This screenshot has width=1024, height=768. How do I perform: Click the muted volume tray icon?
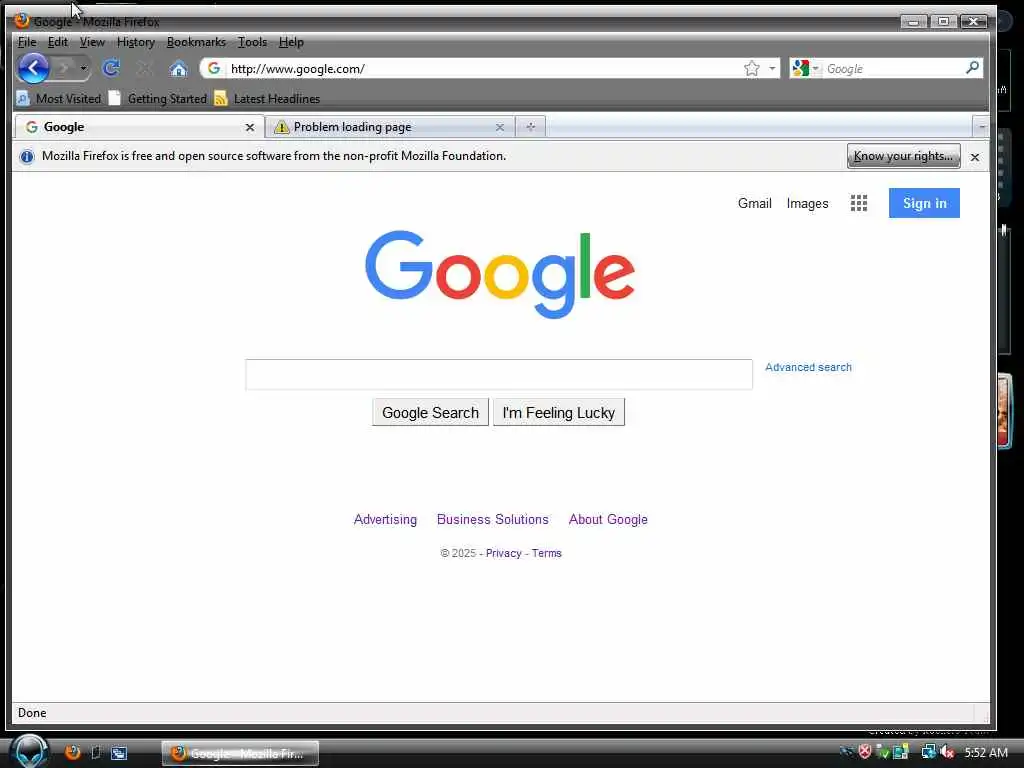[x=948, y=752]
